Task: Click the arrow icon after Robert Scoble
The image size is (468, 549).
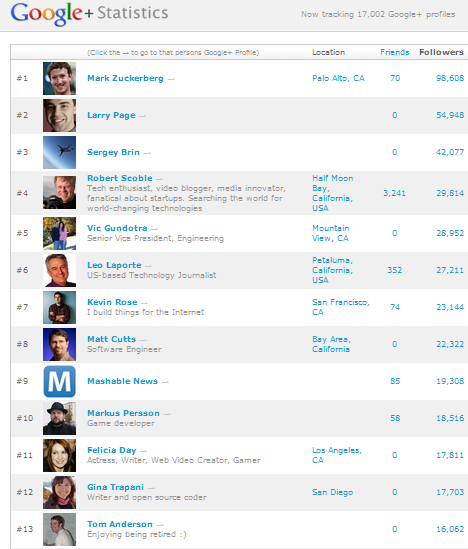Action: click(x=159, y=179)
